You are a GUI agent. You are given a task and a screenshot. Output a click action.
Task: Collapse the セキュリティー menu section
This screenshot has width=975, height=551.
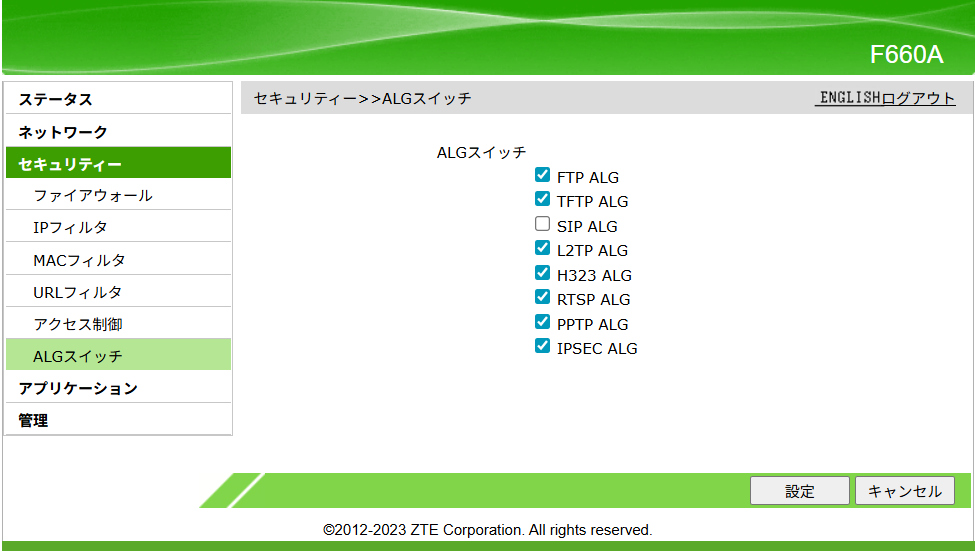[x=70, y=164]
